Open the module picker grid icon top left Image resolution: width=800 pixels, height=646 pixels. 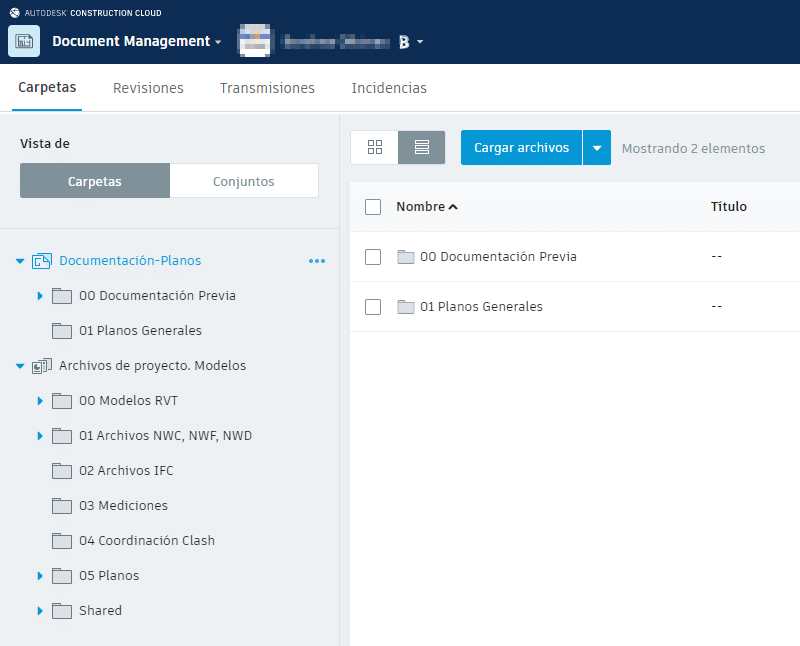[x=22, y=42]
